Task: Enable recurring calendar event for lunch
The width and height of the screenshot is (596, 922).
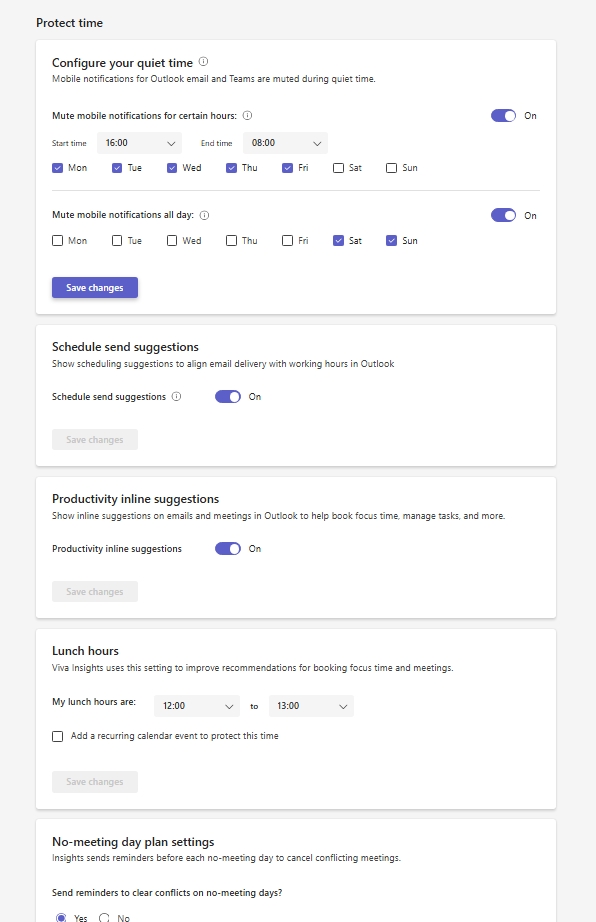Action: coord(58,736)
